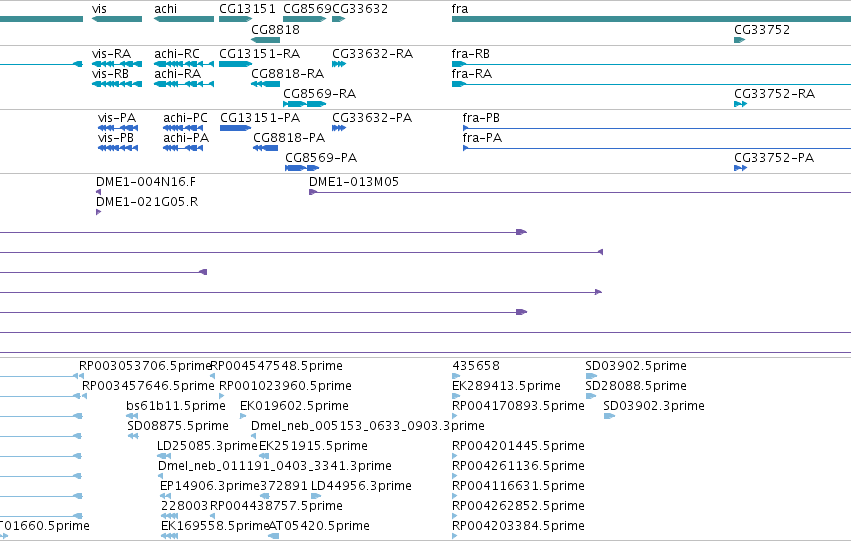
Task: Click the CG8569 gene label
Action: click(x=307, y=9)
